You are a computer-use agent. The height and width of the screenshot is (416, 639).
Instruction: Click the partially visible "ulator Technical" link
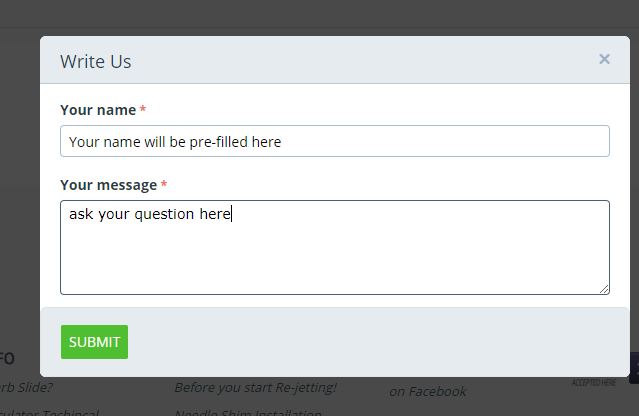point(49,412)
